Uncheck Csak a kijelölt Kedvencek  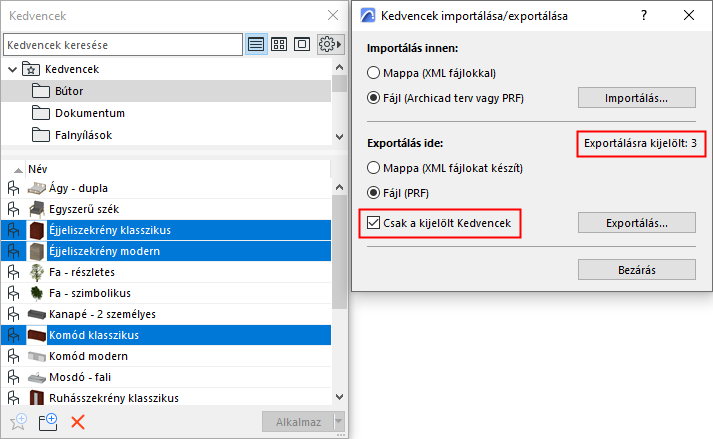click(x=374, y=224)
